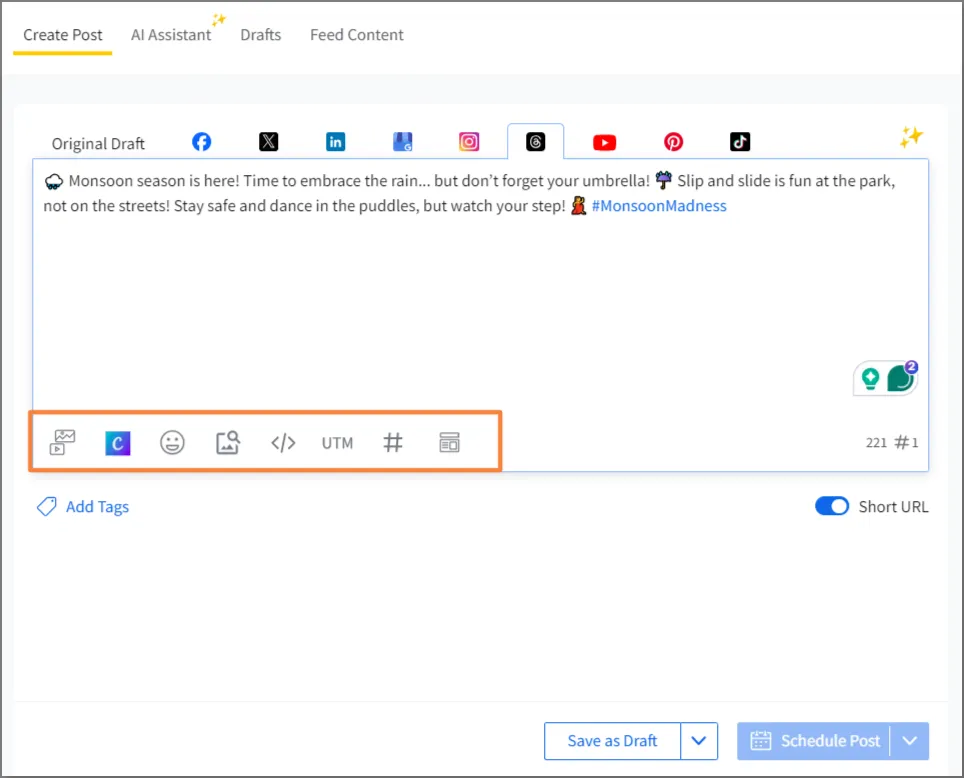Select the Instagram platform tab
Screen dimensions: 964x778
click(x=469, y=141)
